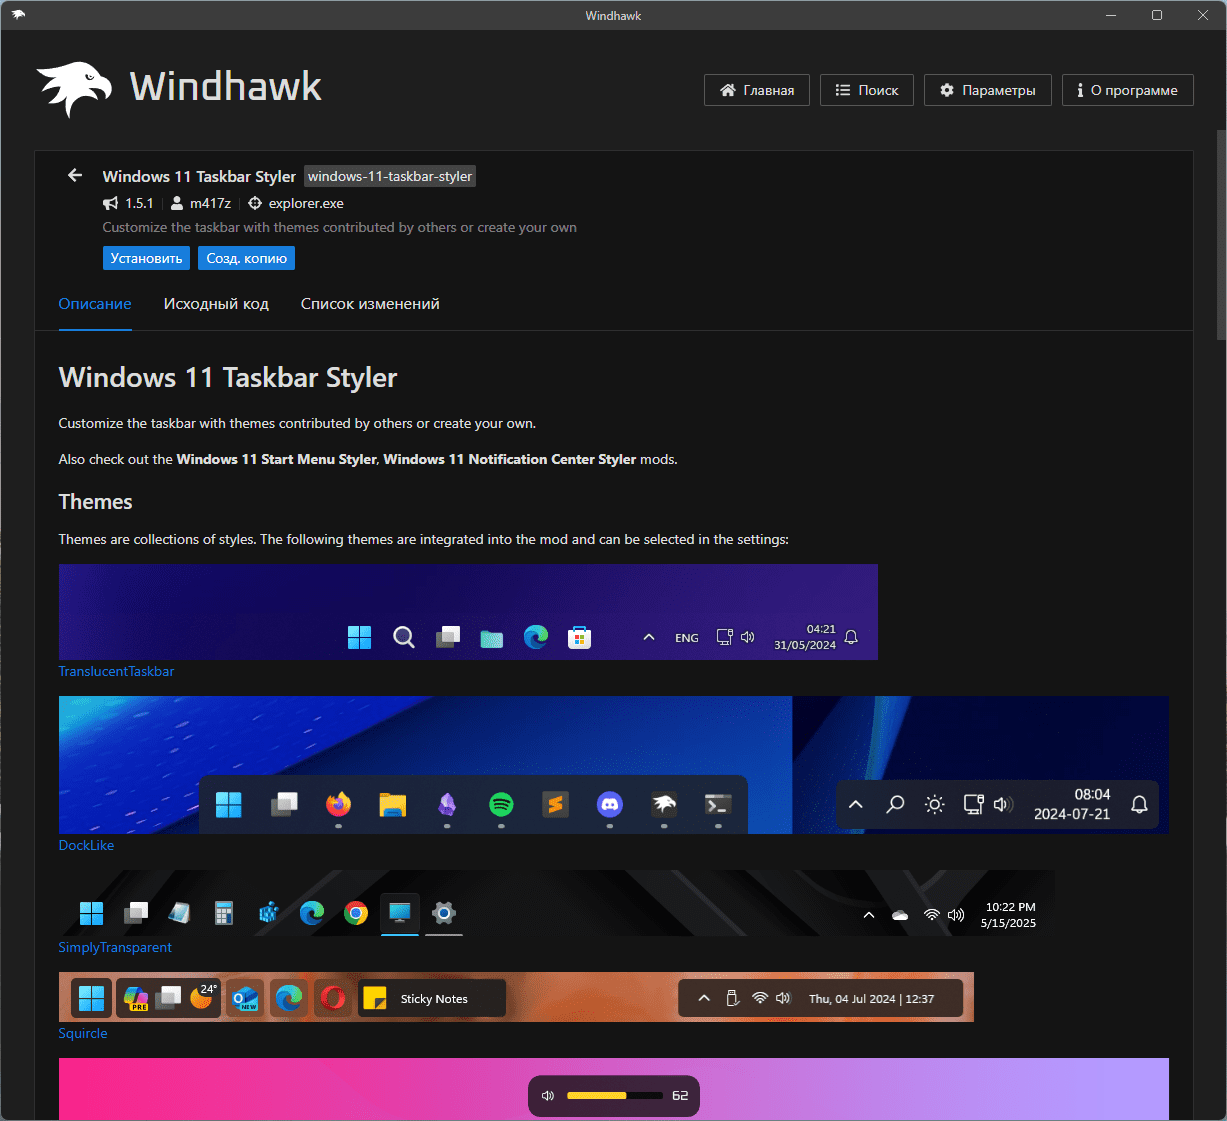Click the Opera icon in Squircle preview
This screenshot has height=1121, width=1227.
[x=333, y=998]
